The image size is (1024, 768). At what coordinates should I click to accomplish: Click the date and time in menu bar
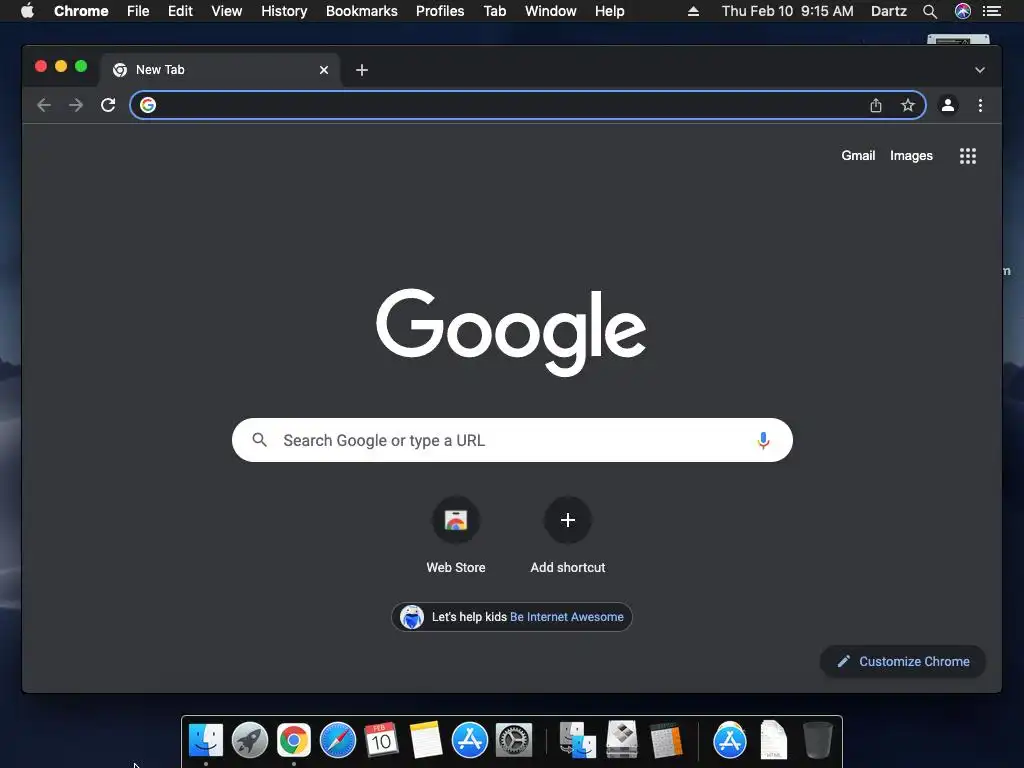tap(788, 11)
